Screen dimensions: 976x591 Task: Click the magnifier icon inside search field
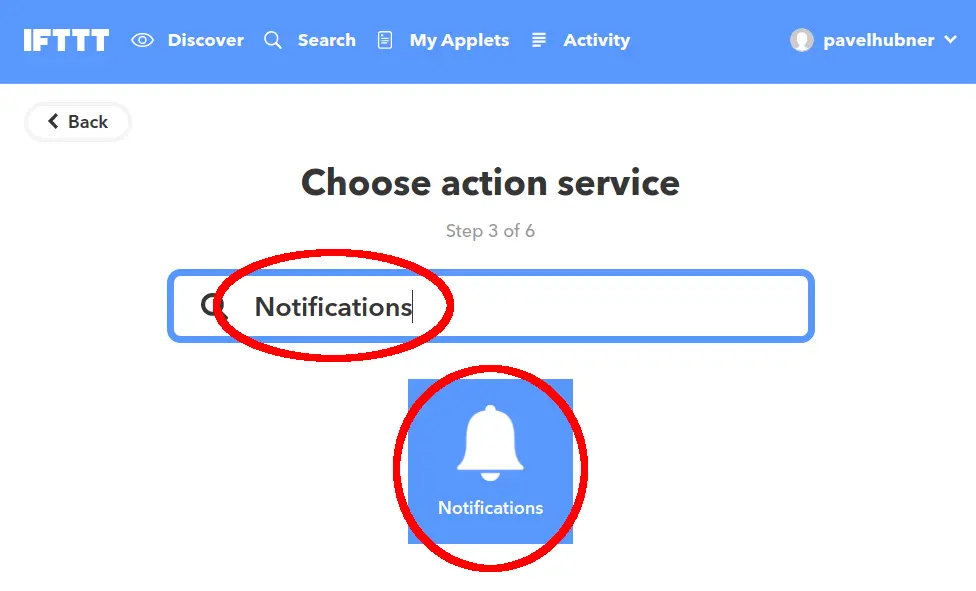pos(212,306)
